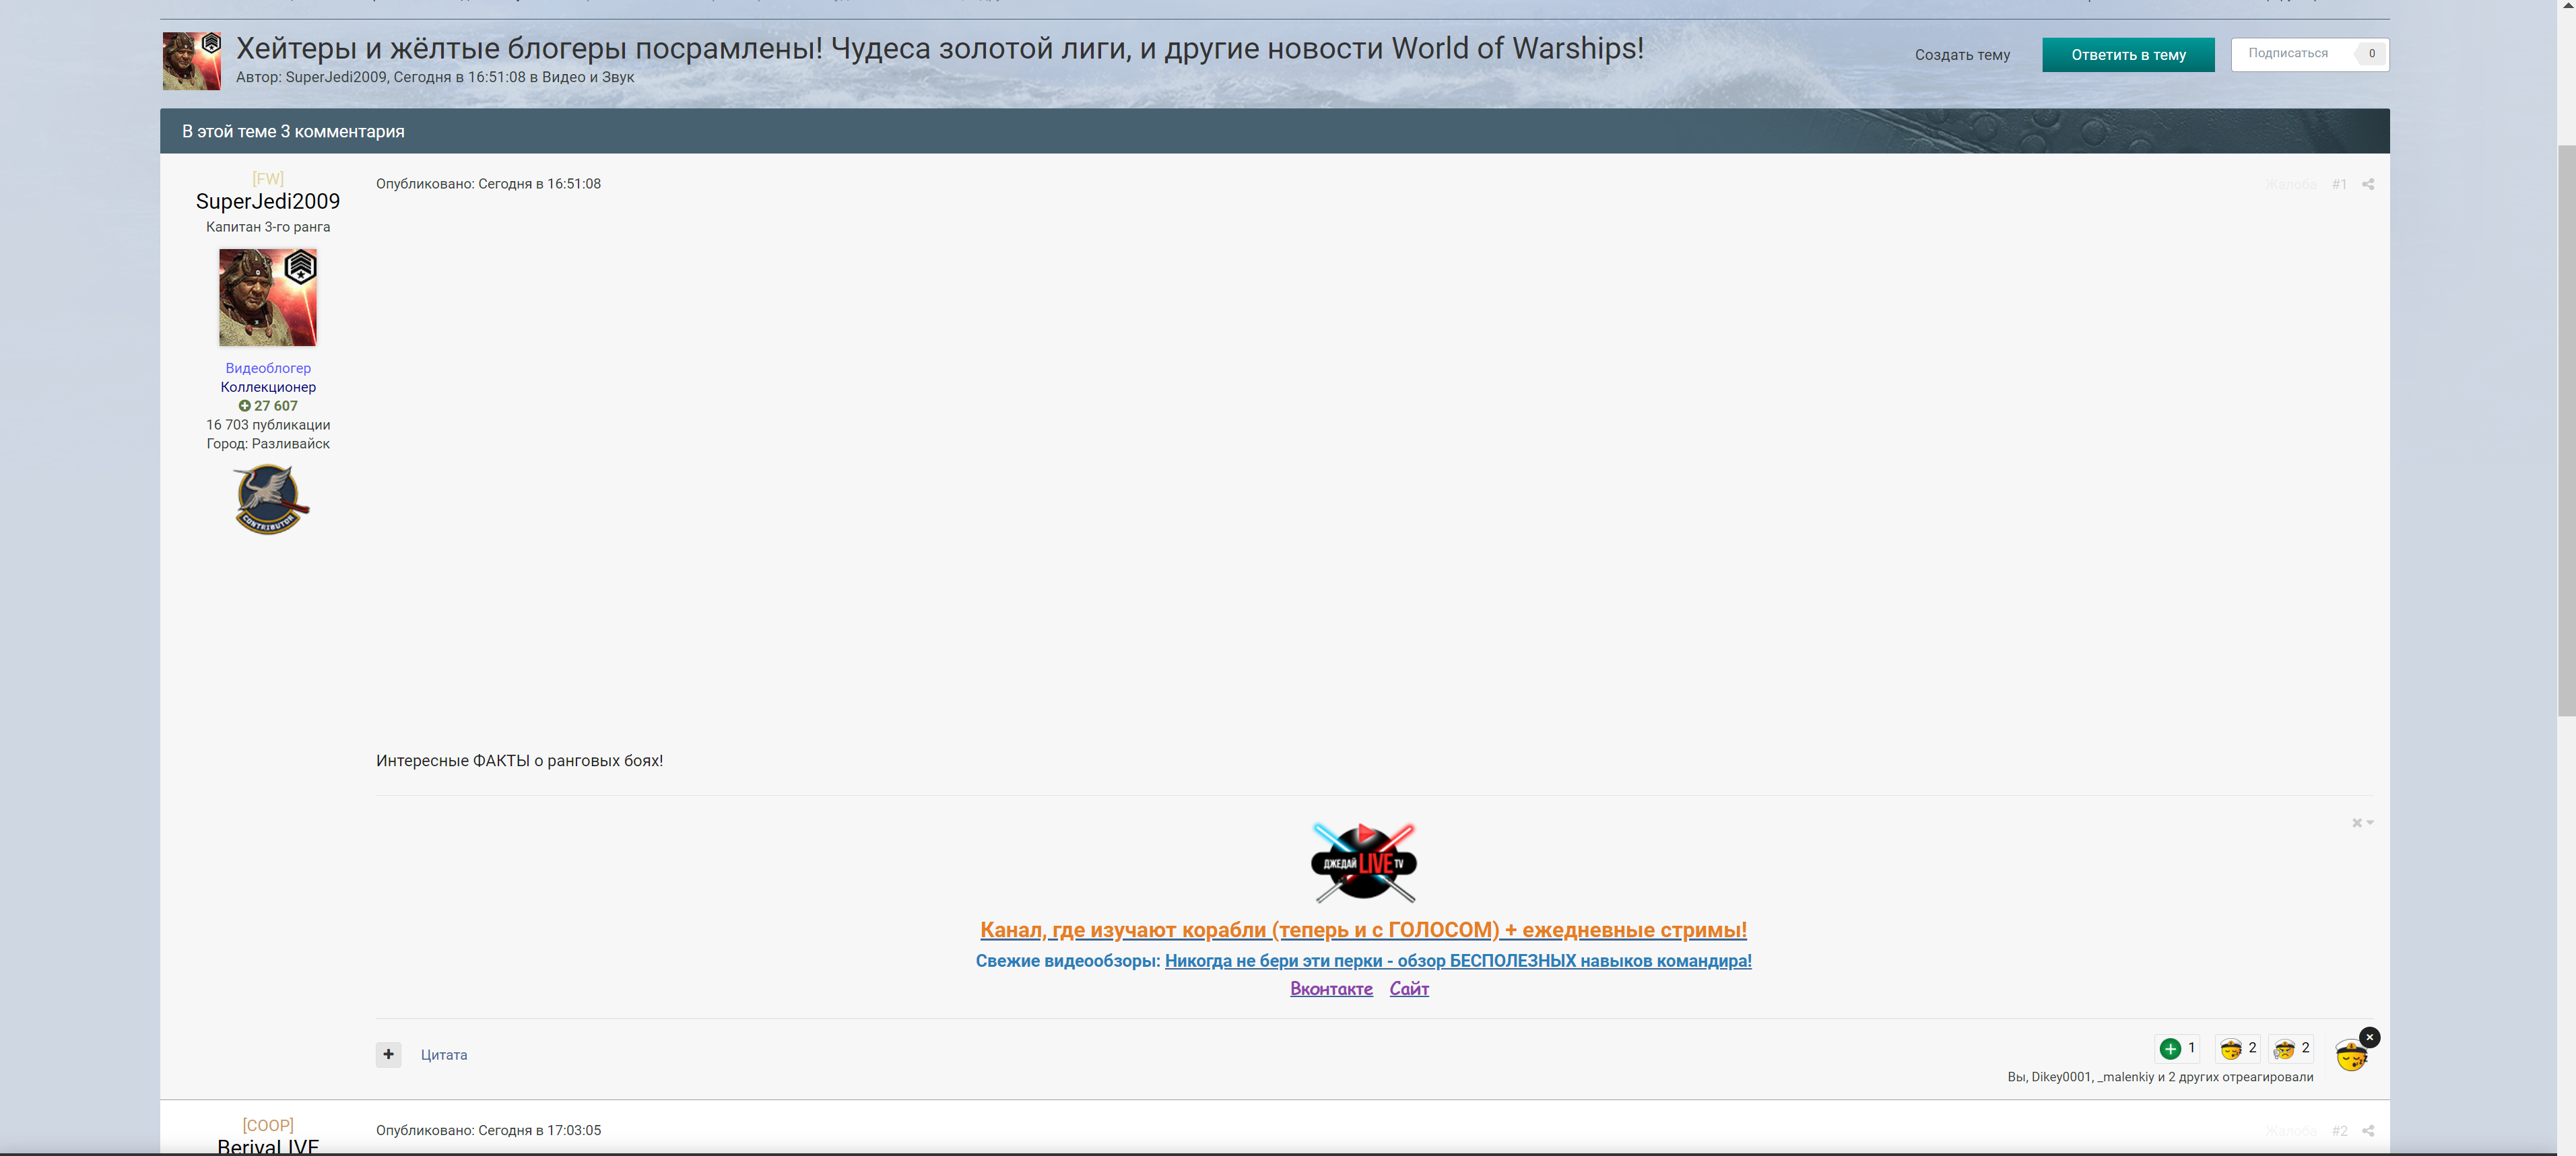Click the Коллекционер group label
2576x1156 pixels.
tap(268, 387)
